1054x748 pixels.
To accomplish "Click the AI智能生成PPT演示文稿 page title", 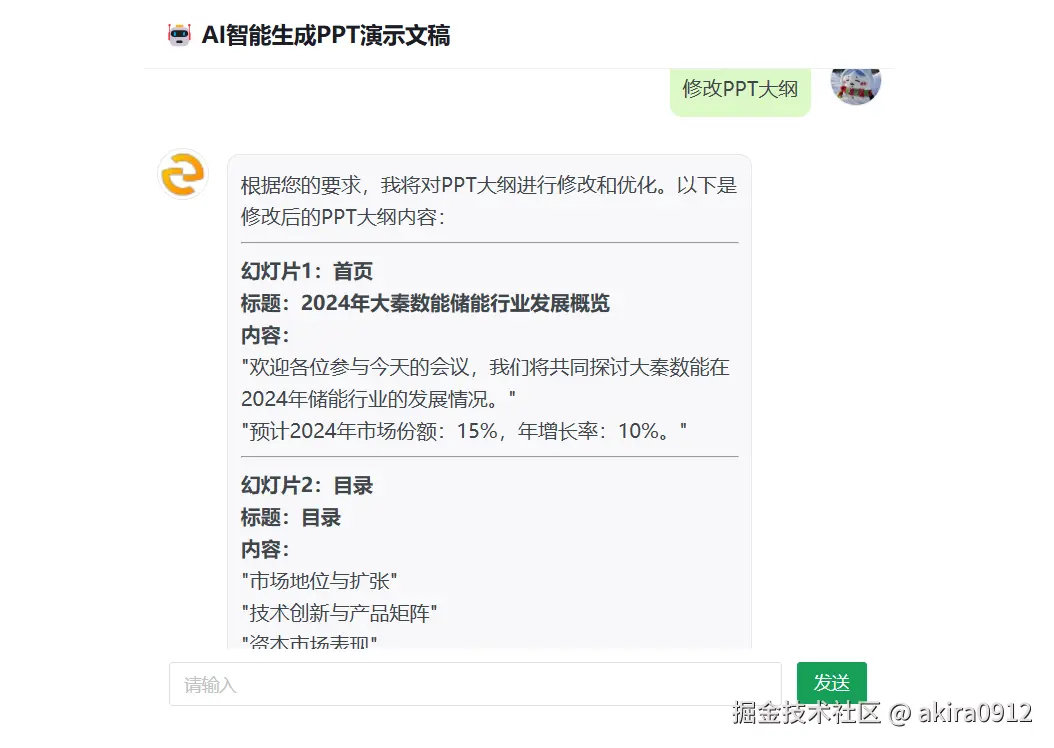I will tap(326, 36).
